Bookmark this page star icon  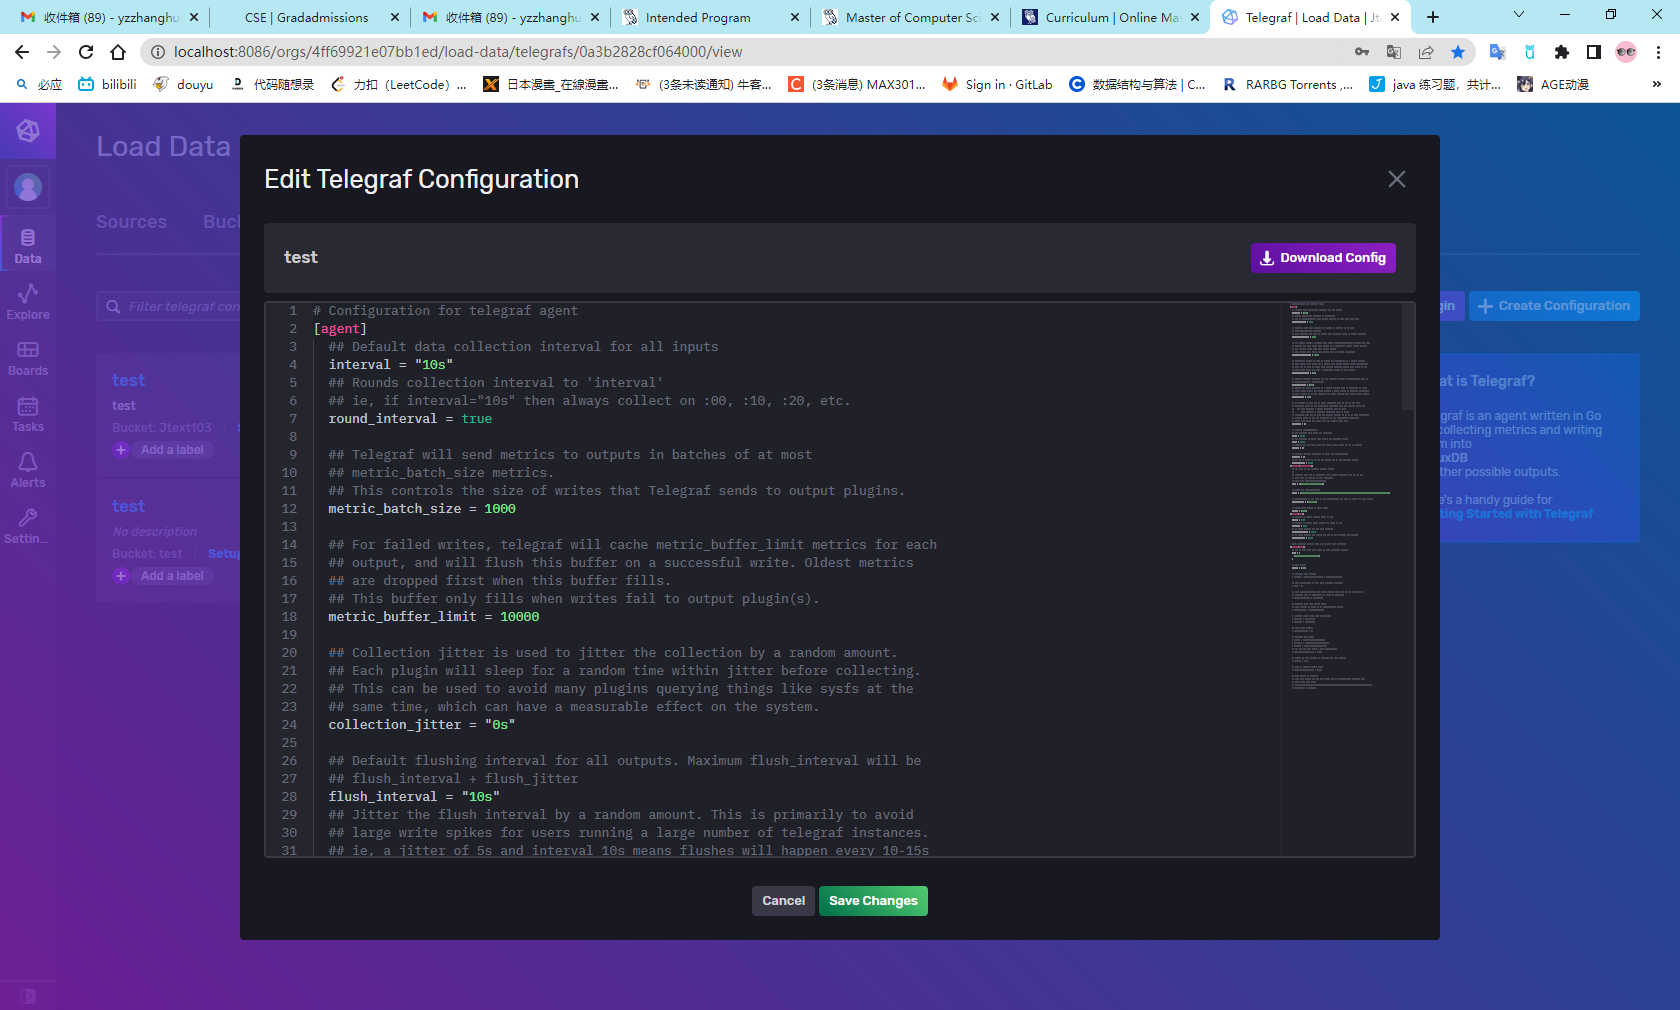click(x=1458, y=52)
